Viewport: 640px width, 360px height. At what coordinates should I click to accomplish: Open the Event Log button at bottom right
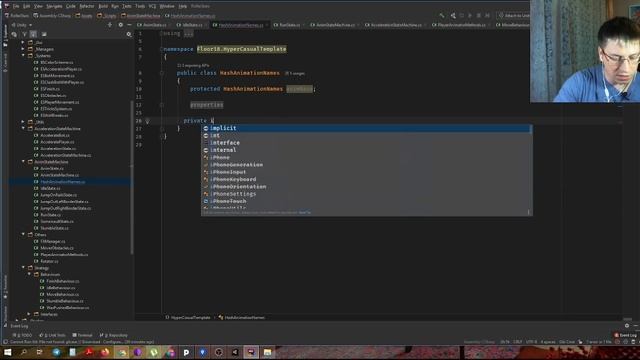click(625, 335)
